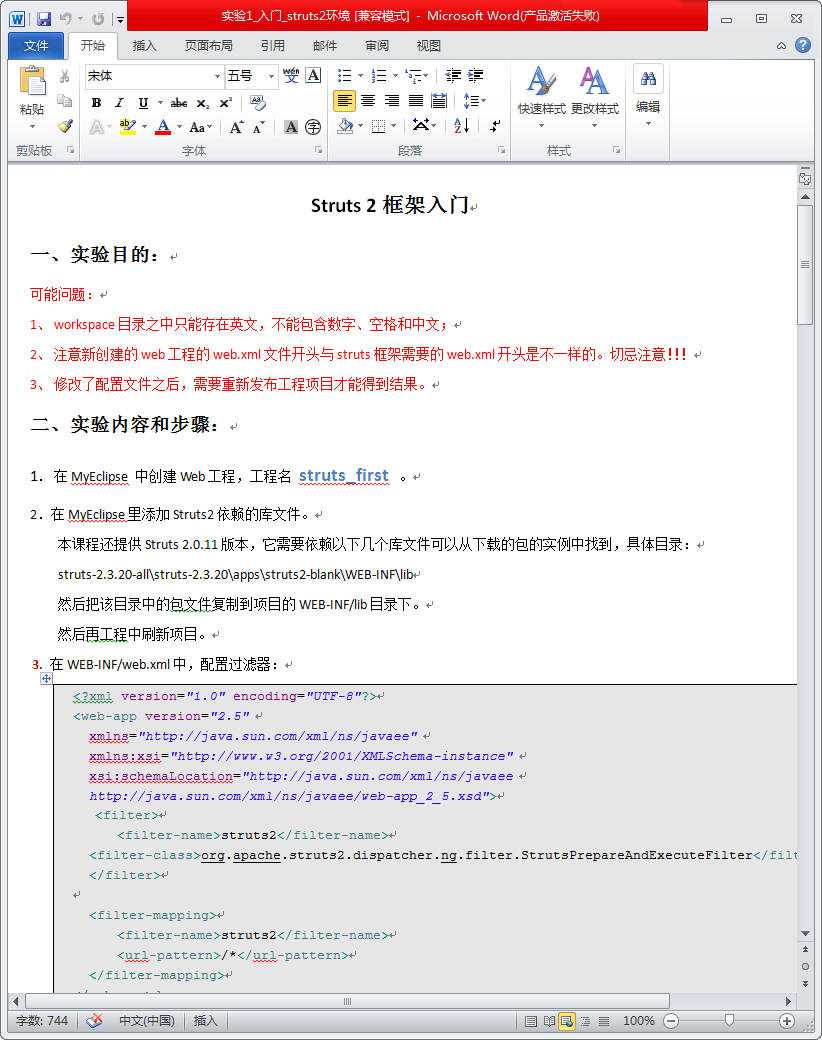Click the phonetic guide wén icon
The height and width of the screenshot is (1040, 822).
click(x=291, y=76)
